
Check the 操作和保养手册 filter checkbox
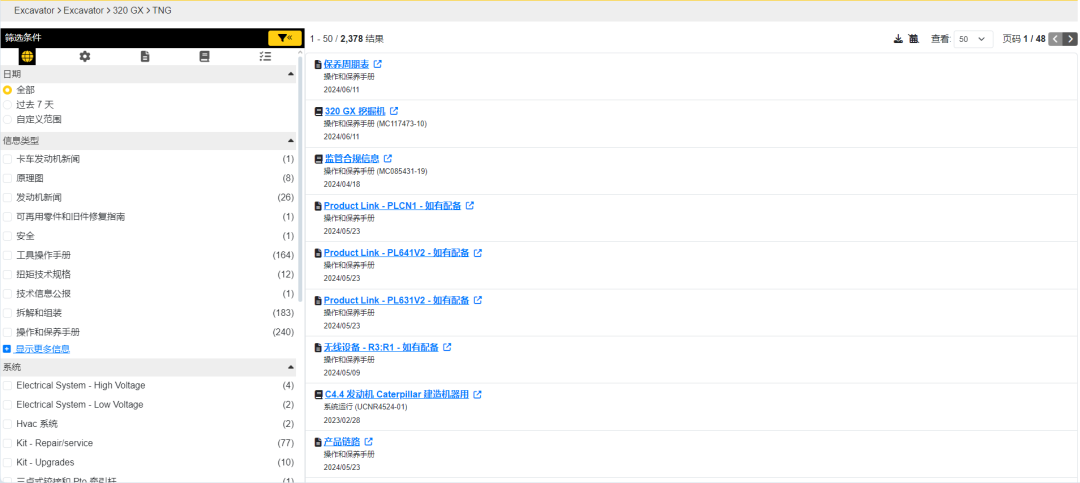coord(8,332)
